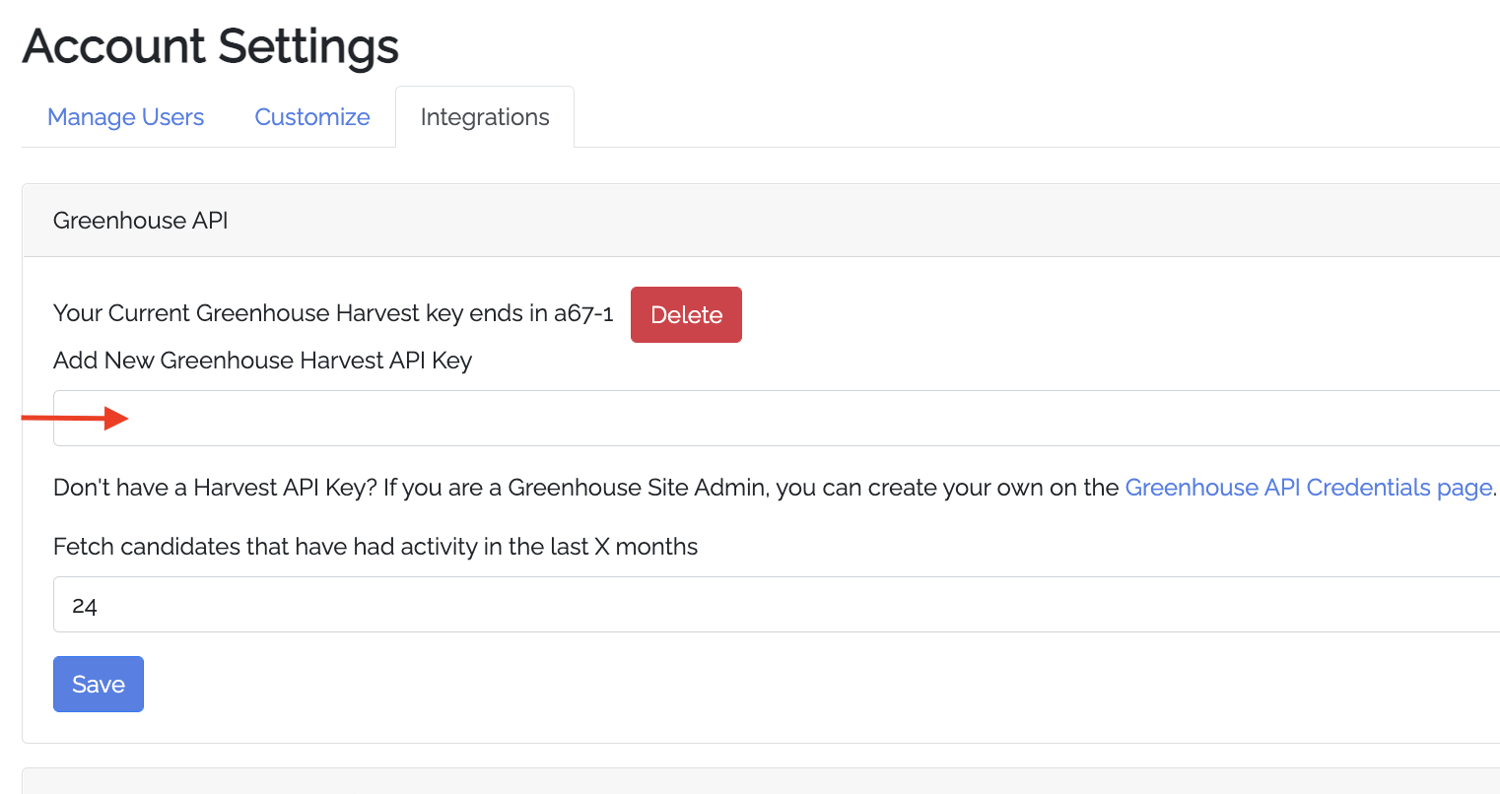This screenshot has height=794, width=1500.
Task: Switch to the Manage Users tab
Action: click(125, 117)
